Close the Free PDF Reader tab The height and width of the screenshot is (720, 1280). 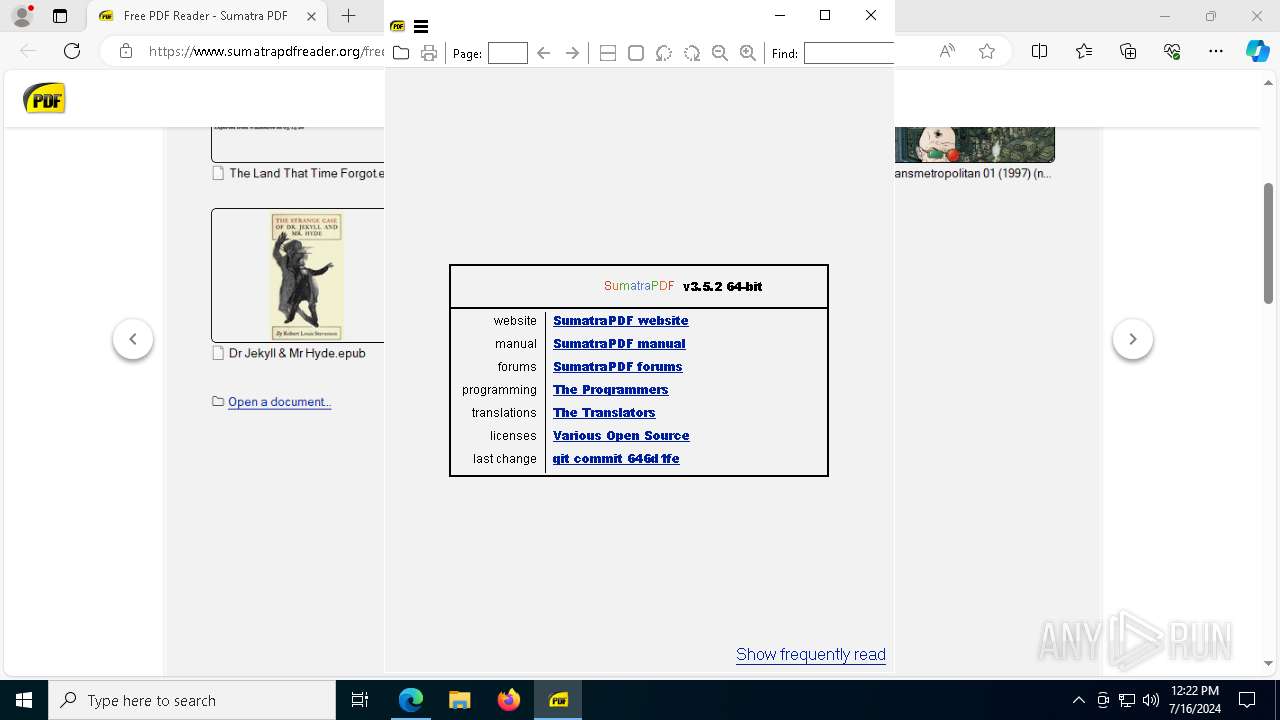[312, 16]
